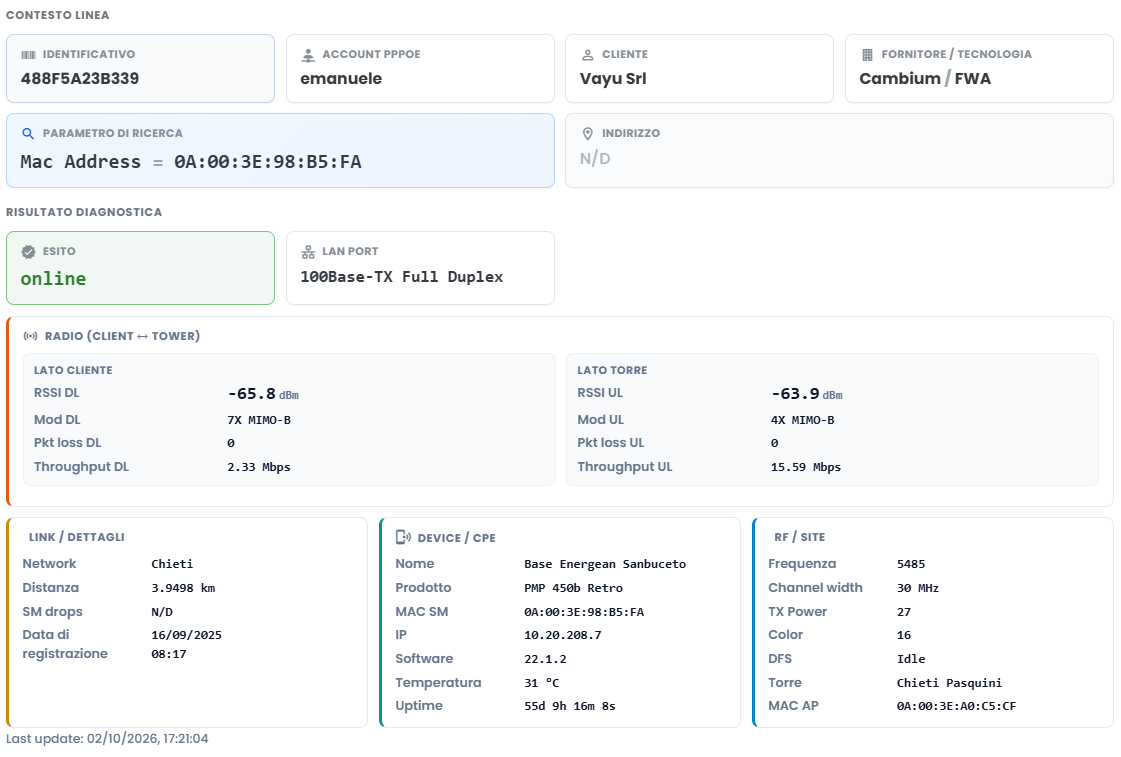Click the Pkt loss UL value 0

(774, 443)
